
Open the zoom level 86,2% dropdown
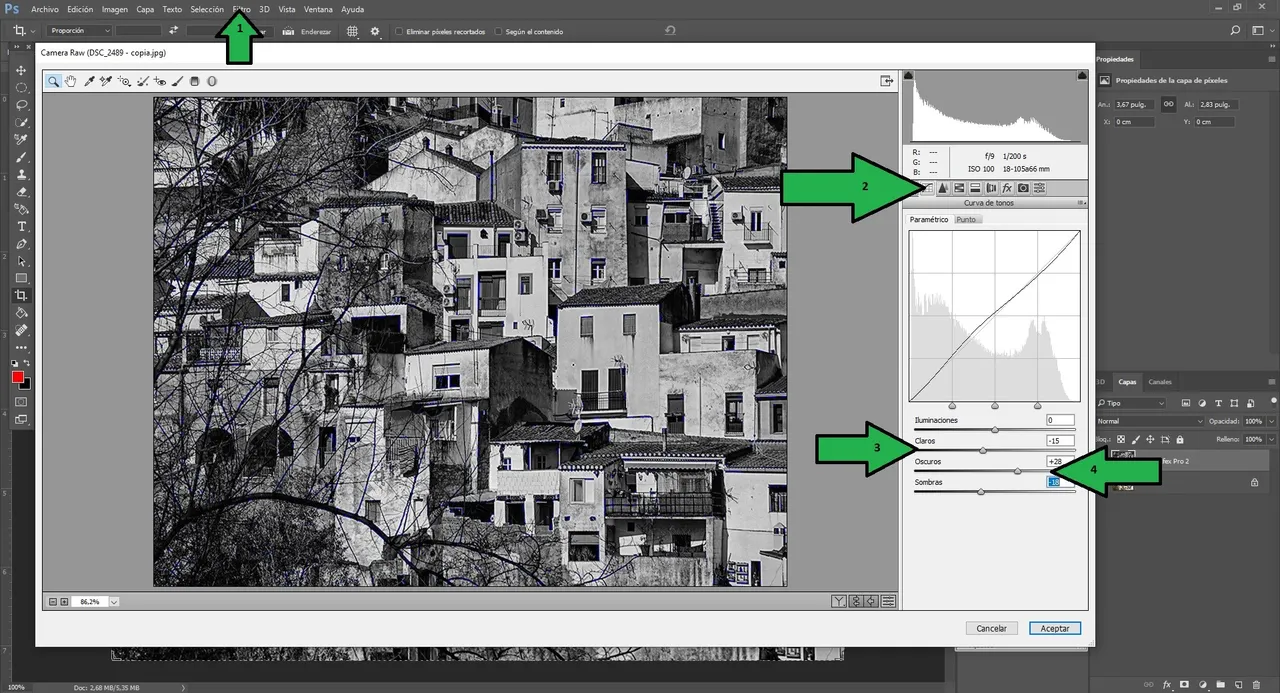[115, 601]
